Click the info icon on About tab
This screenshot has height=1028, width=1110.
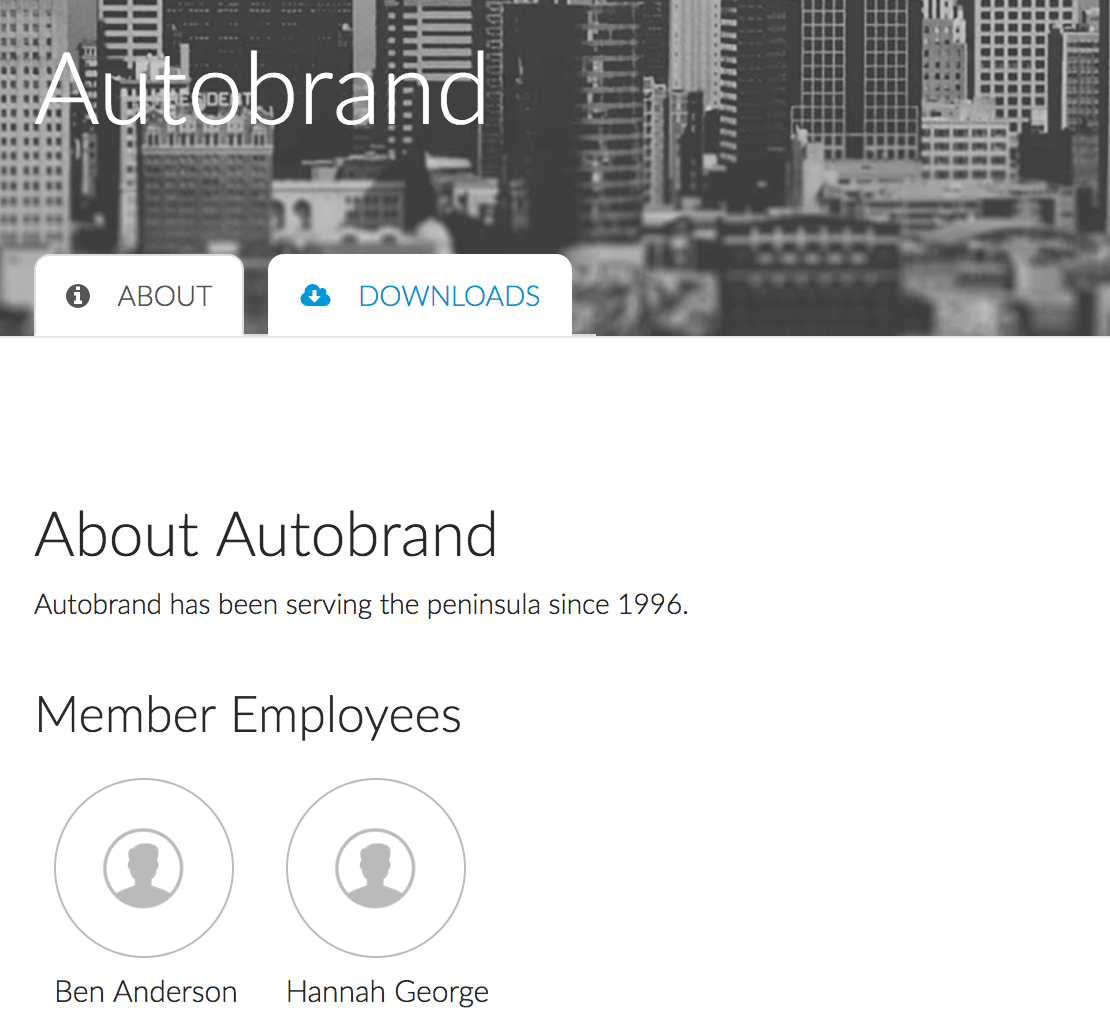(x=78, y=296)
